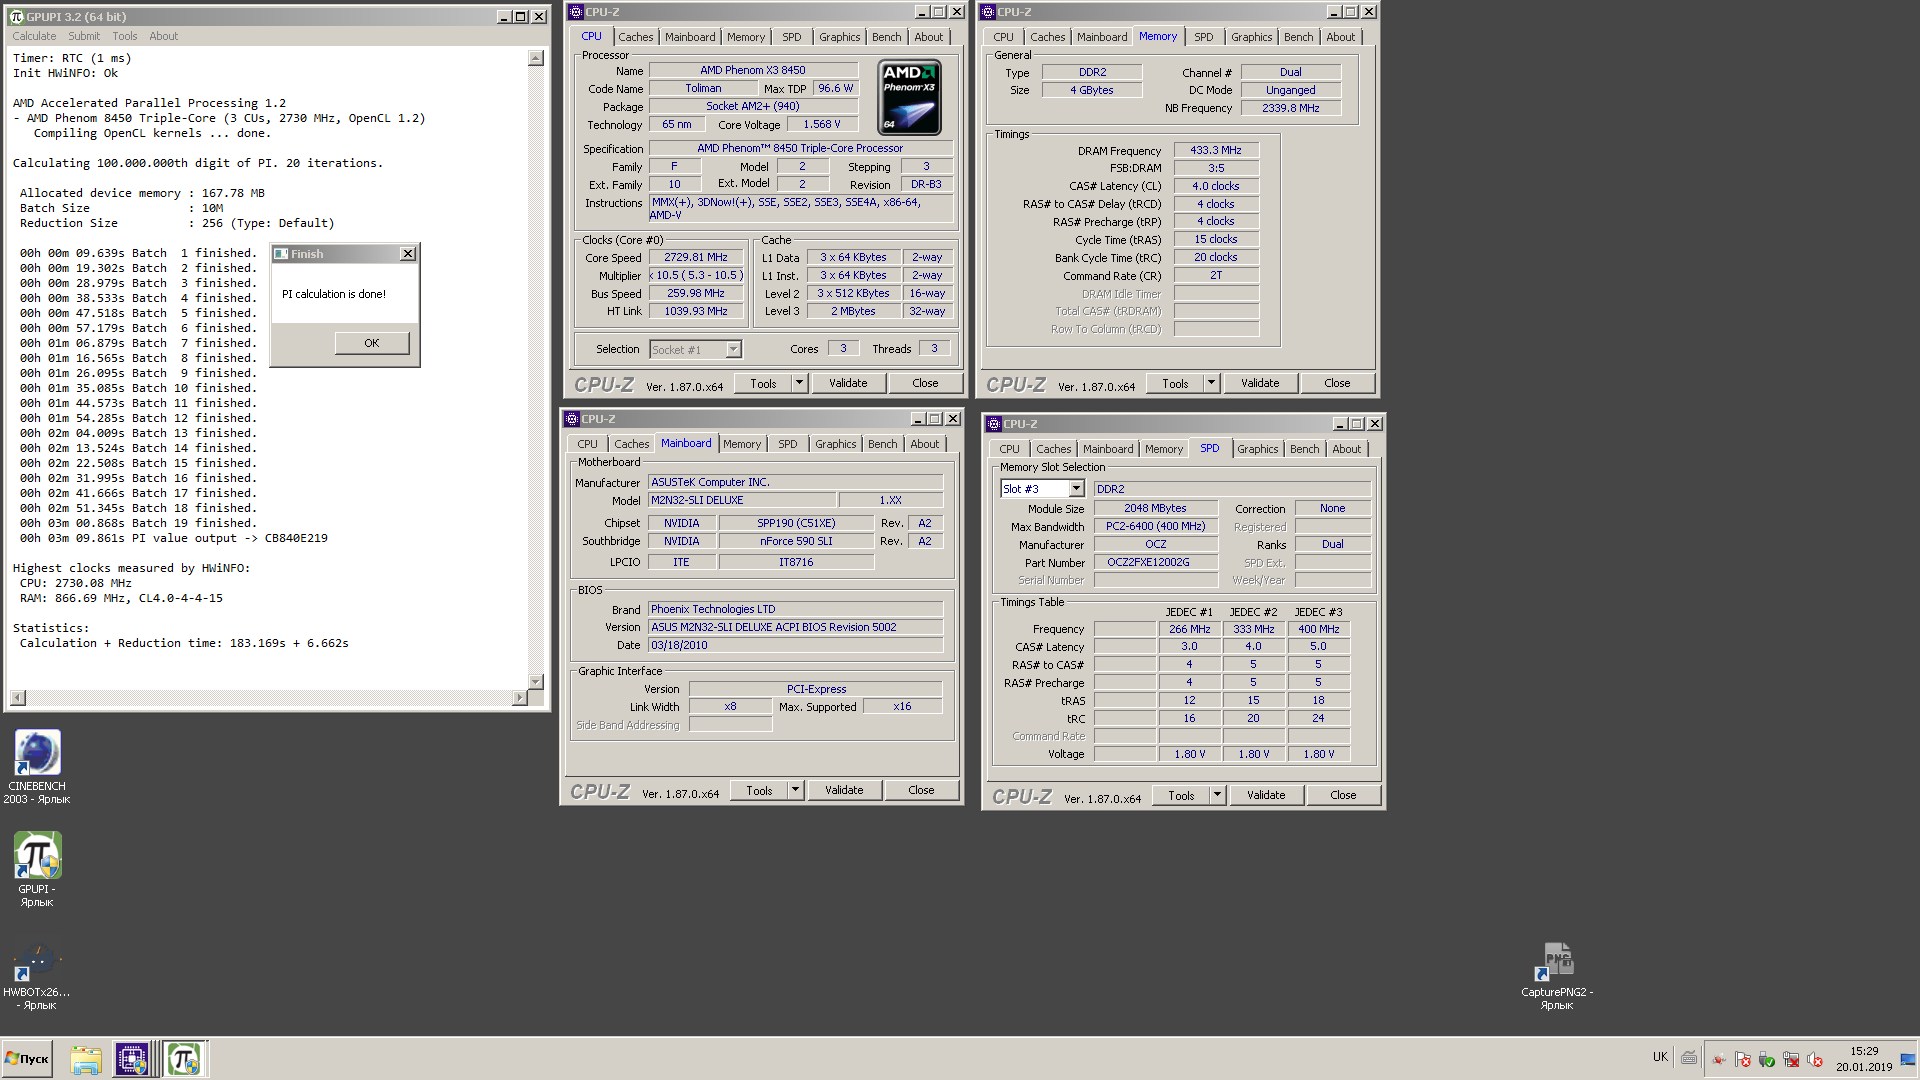
Task: Open CPU tab in CPU-Z Memory window
Action: pos(1003,37)
